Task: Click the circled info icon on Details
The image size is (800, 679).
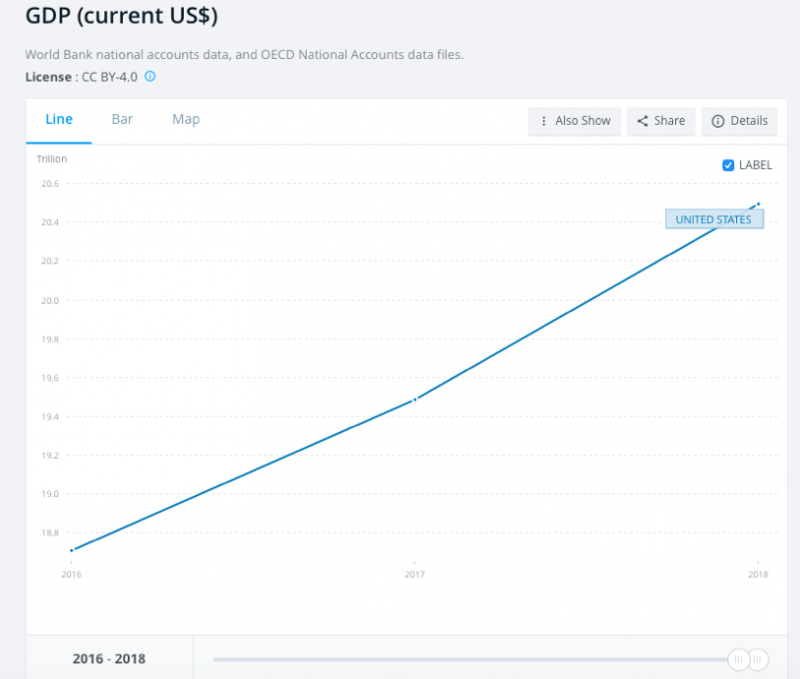Action: tap(717, 121)
